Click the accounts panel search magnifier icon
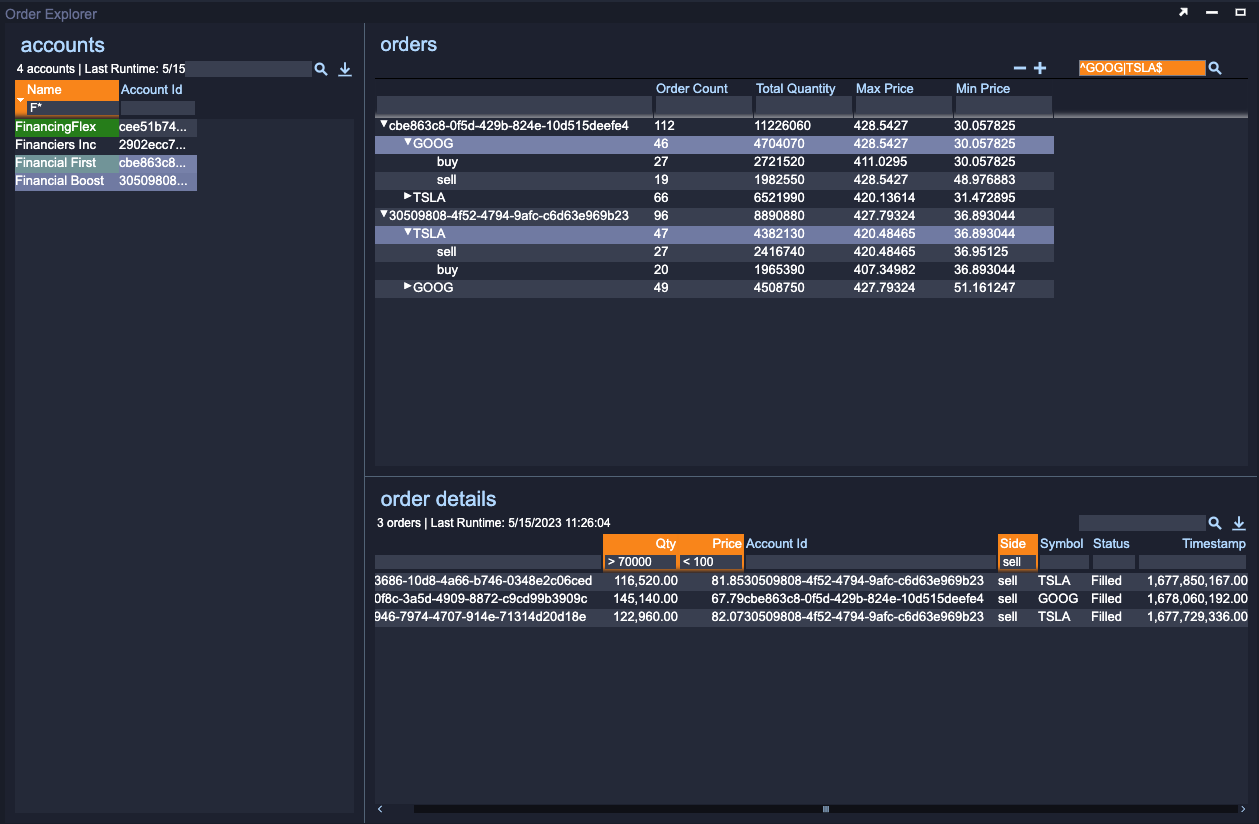Viewport: 1259px width, 824px height. 321,69
